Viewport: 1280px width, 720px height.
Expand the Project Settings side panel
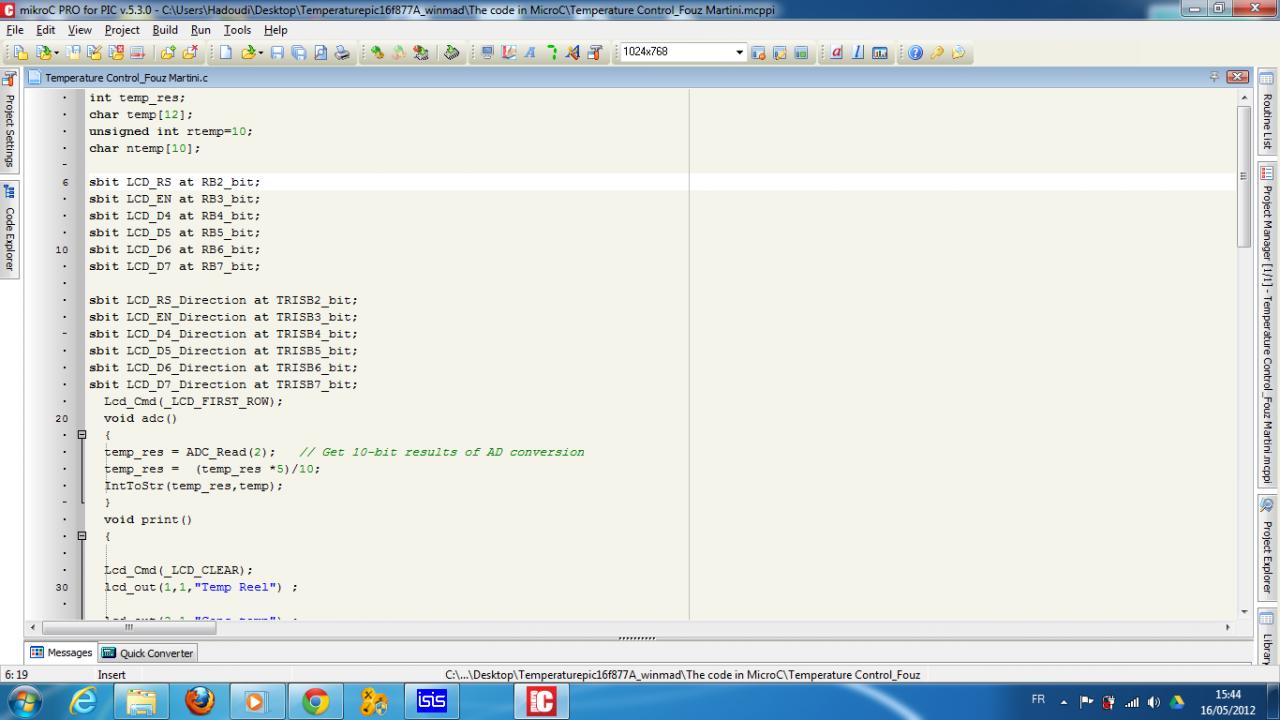coord(10,121)
